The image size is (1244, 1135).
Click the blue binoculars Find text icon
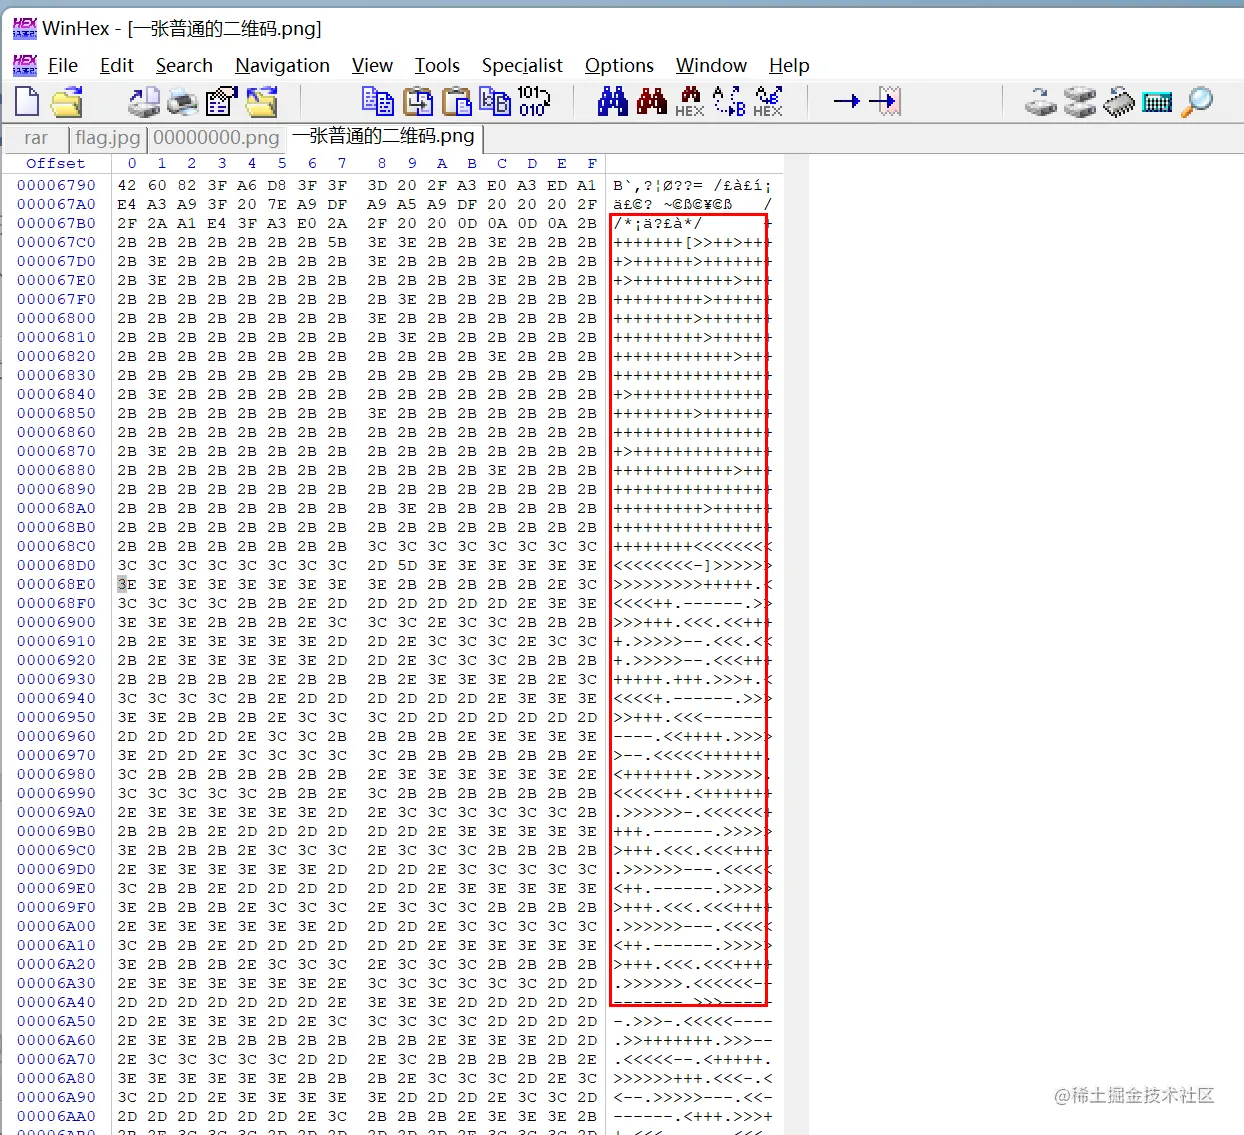612,102
